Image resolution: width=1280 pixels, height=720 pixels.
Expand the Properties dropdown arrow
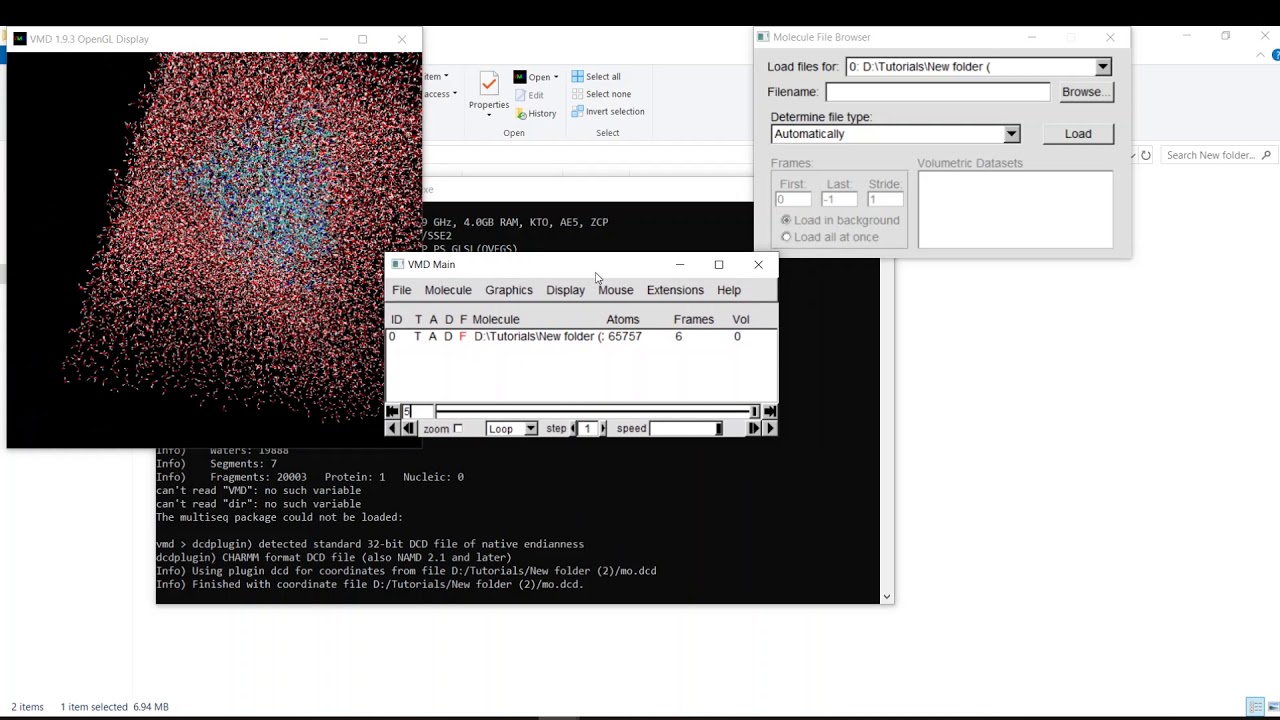coord(489,114)
